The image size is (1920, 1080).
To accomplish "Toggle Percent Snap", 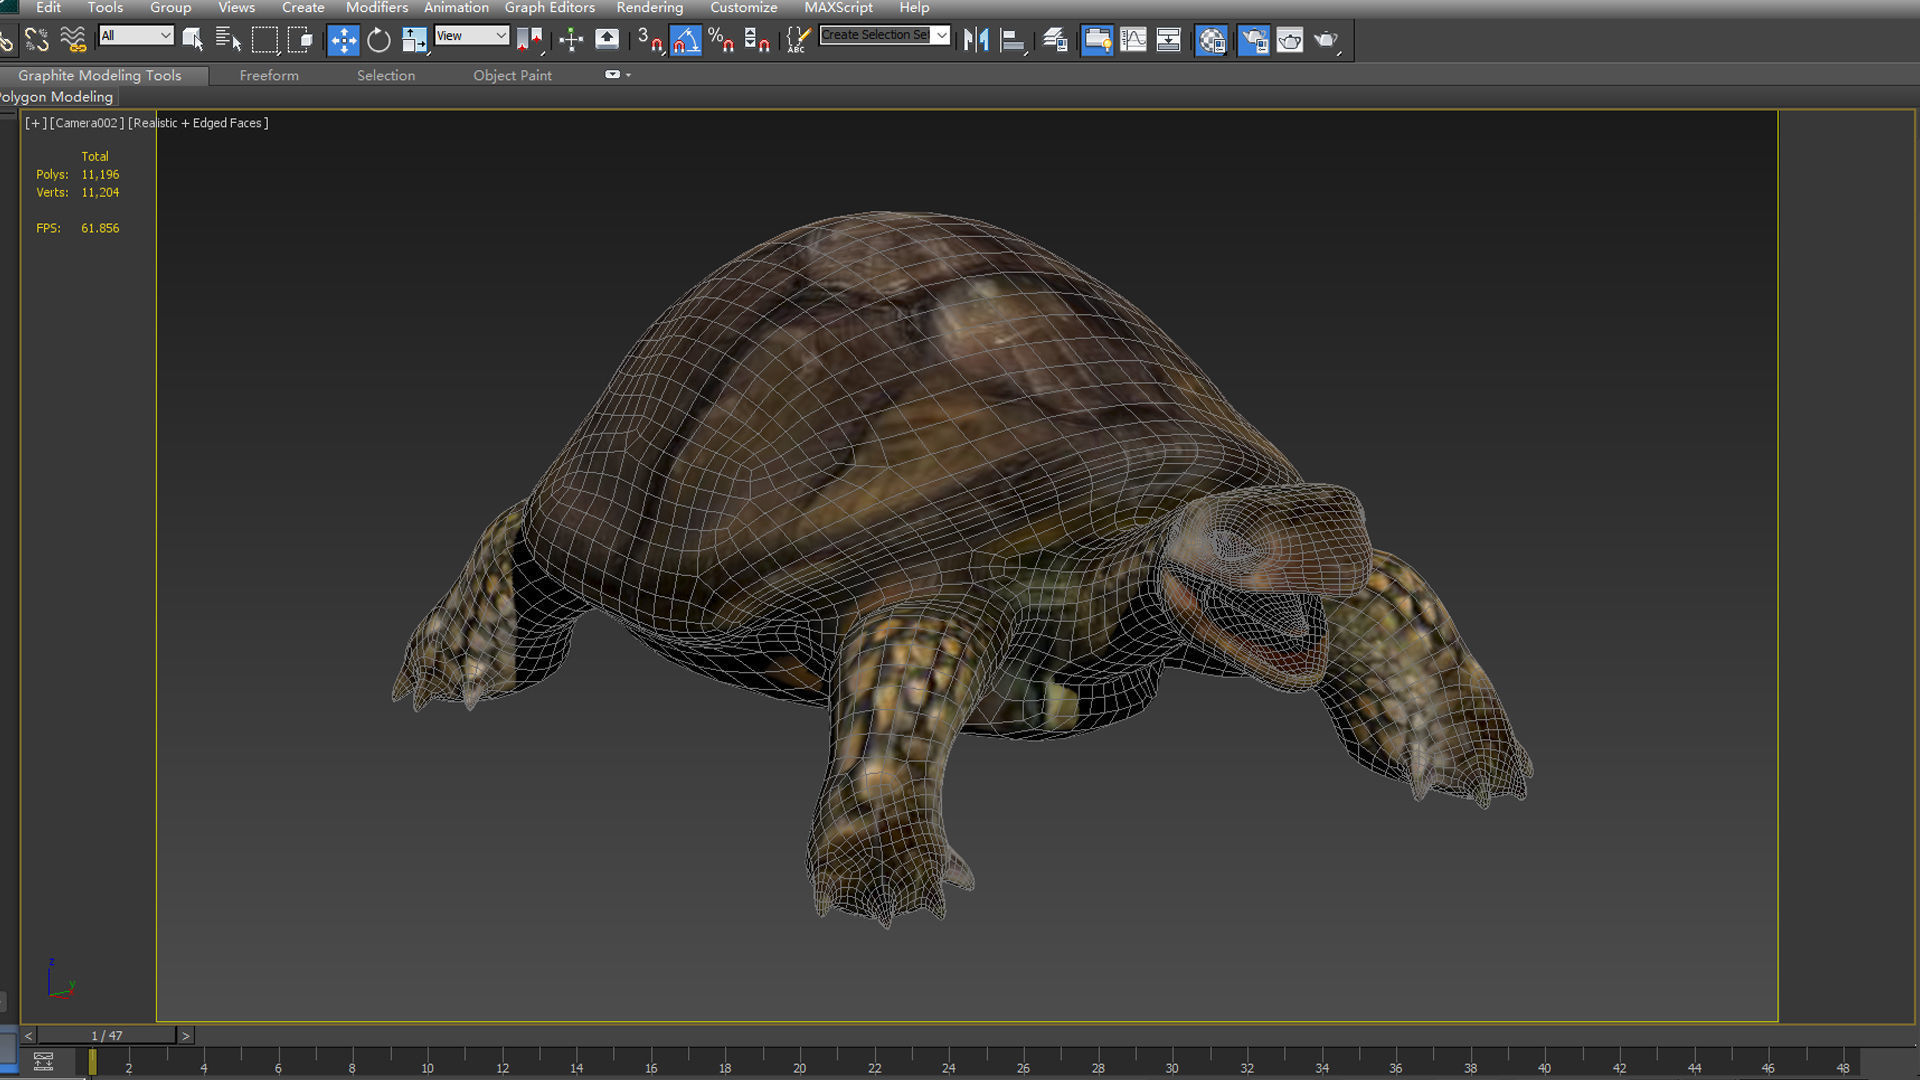I will (721, 40).
